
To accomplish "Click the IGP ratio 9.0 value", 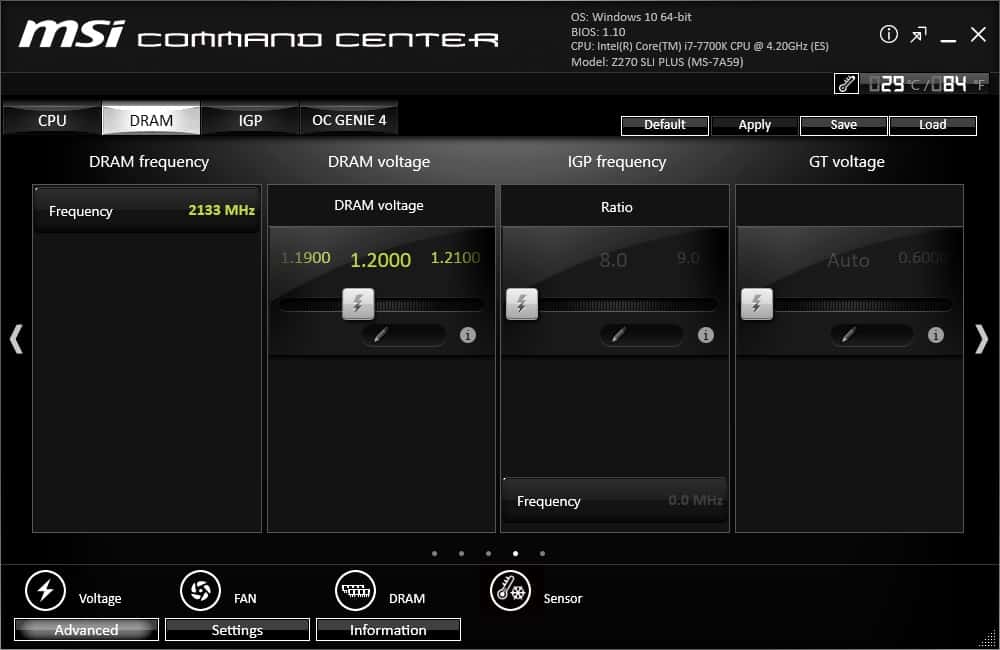I will [688, 258].
